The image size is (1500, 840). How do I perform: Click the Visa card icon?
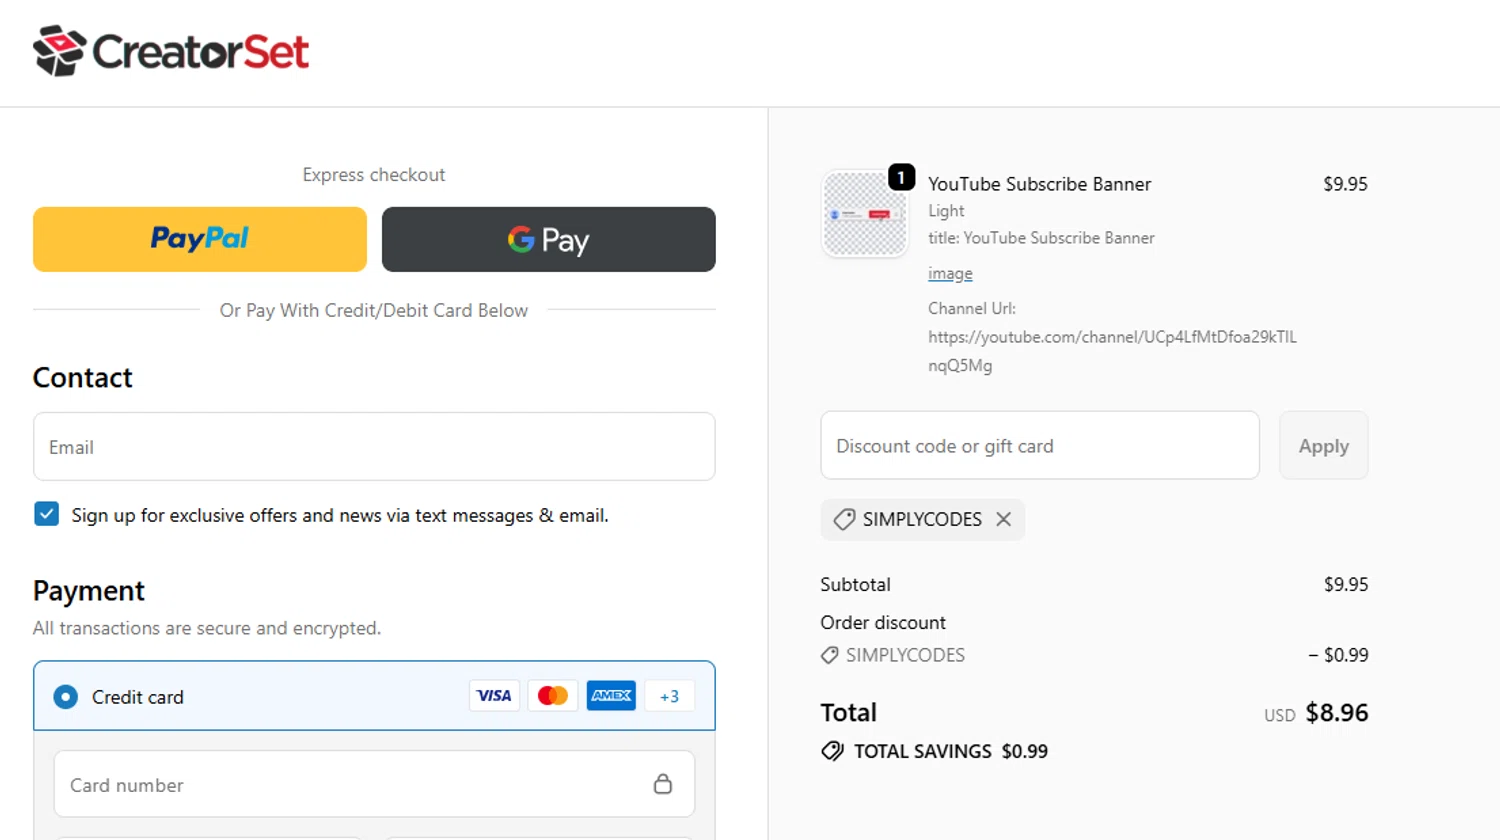click(494, 696)
